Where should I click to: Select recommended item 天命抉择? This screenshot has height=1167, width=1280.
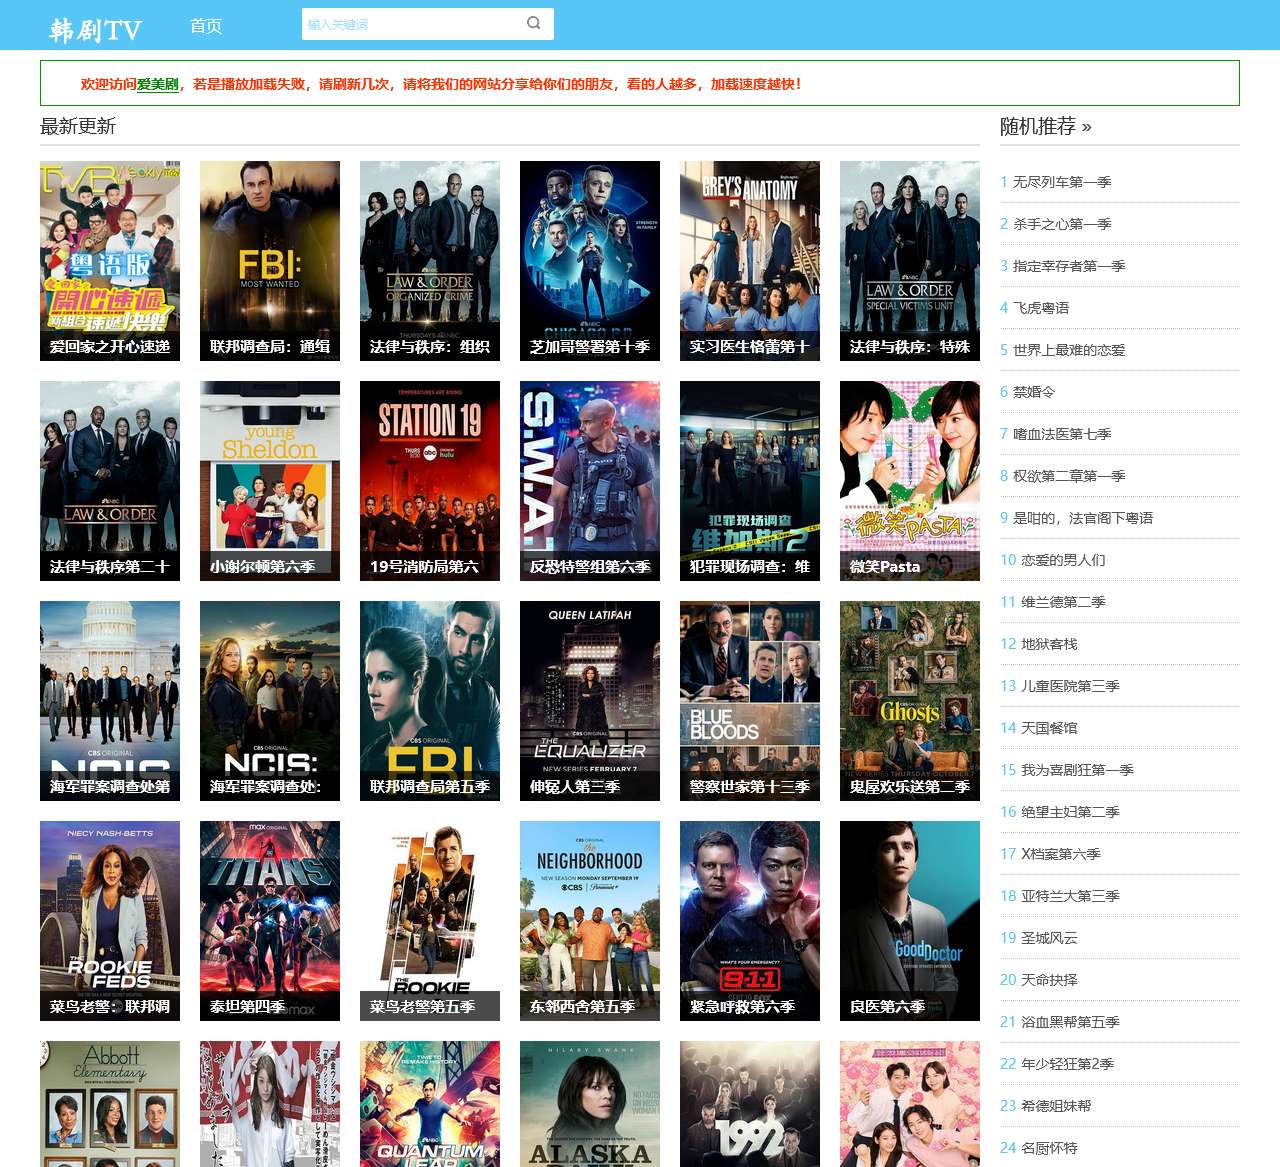[1049, 980]
